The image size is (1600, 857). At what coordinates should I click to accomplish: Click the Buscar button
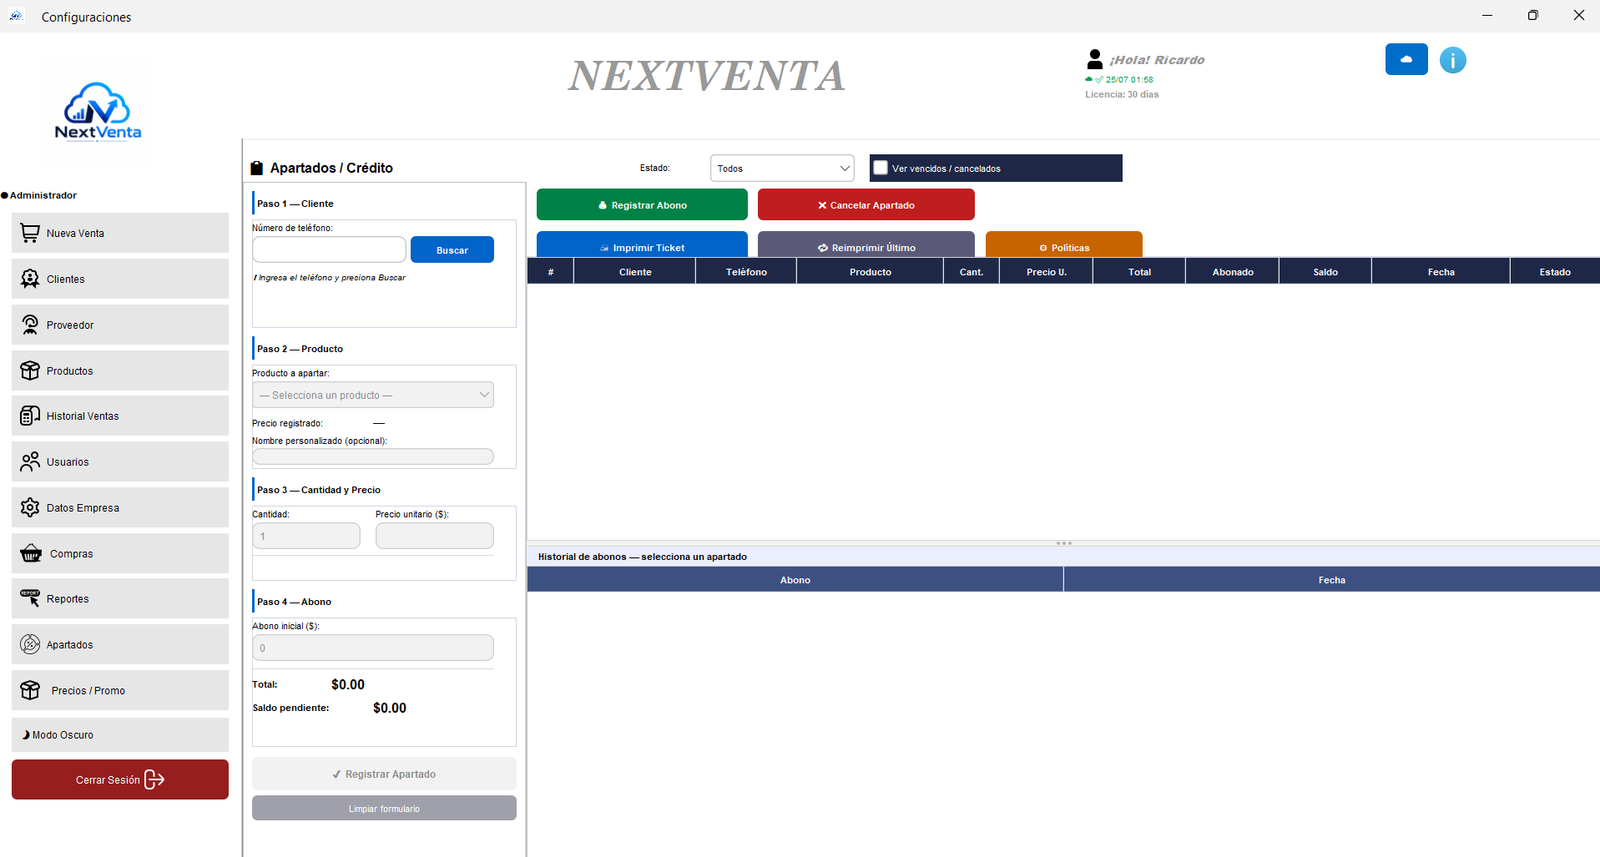pos(452,250)
